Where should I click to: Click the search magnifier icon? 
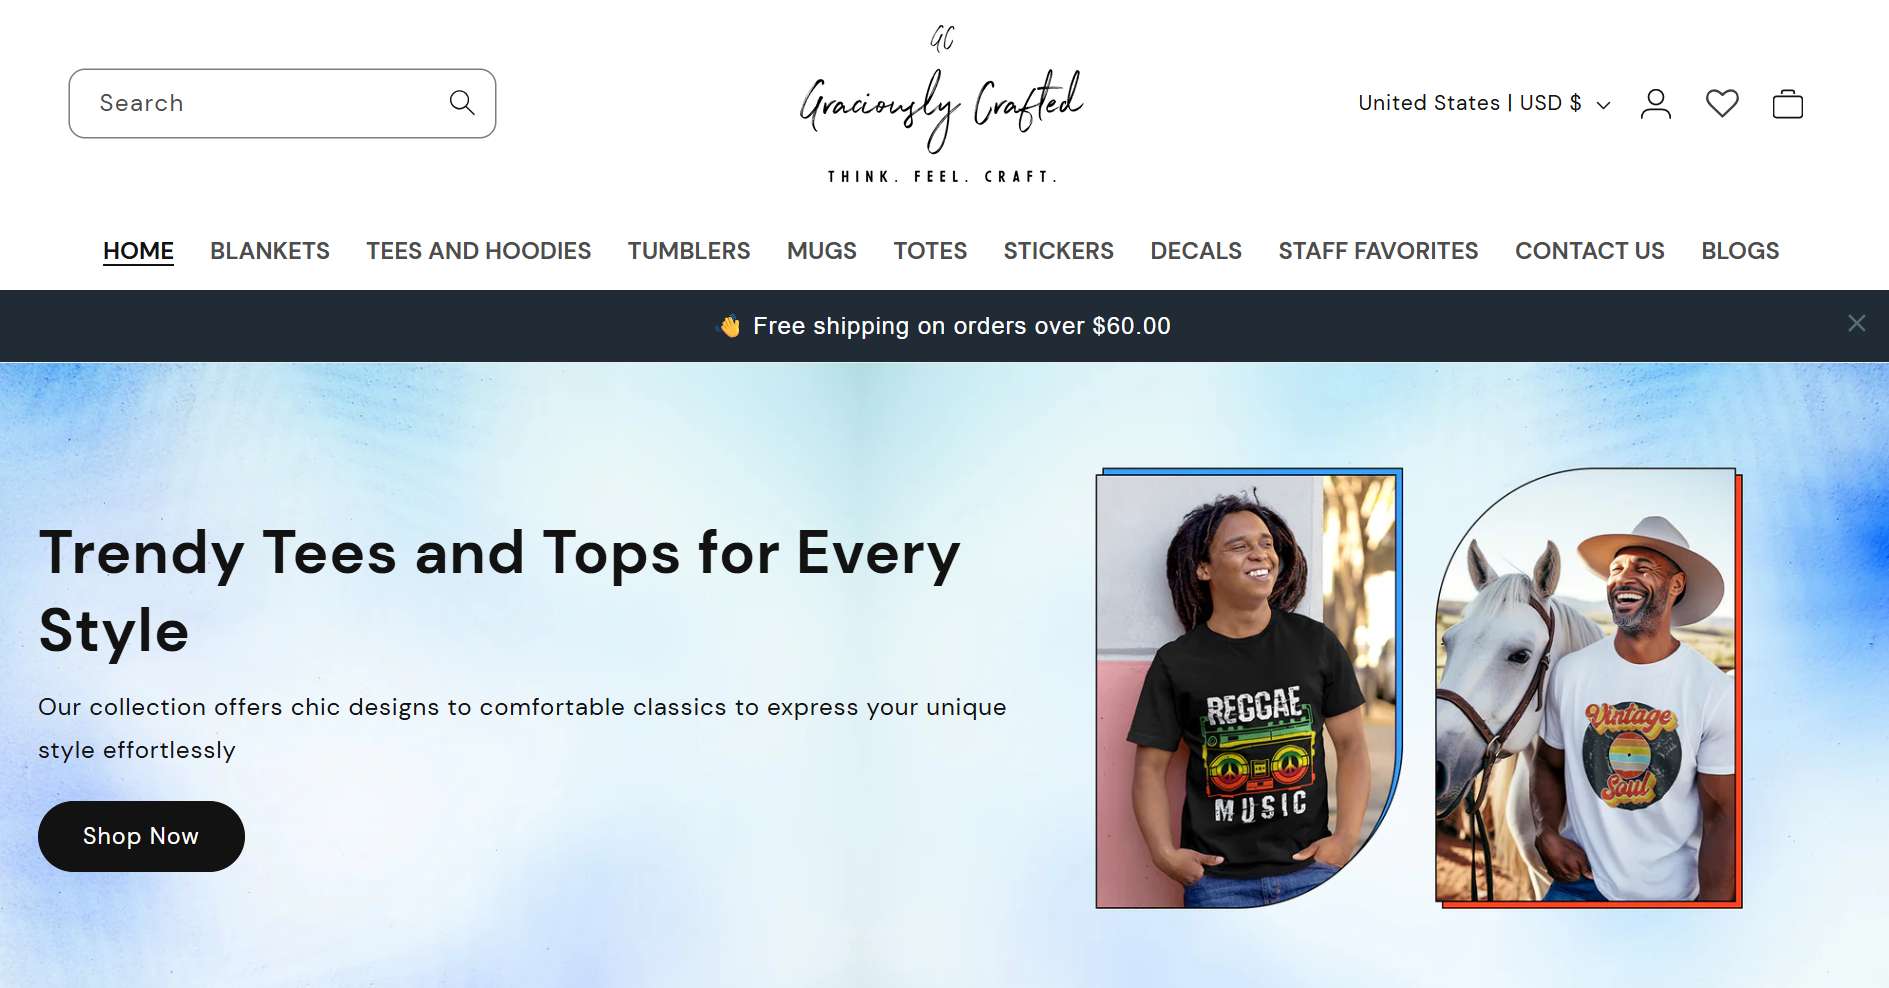pos(462,103)
